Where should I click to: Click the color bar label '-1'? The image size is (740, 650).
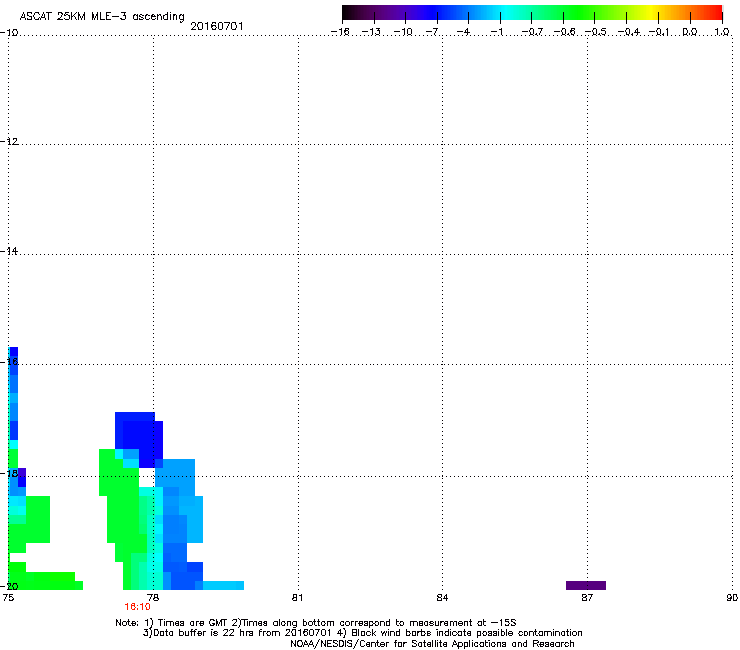[496, 32]
